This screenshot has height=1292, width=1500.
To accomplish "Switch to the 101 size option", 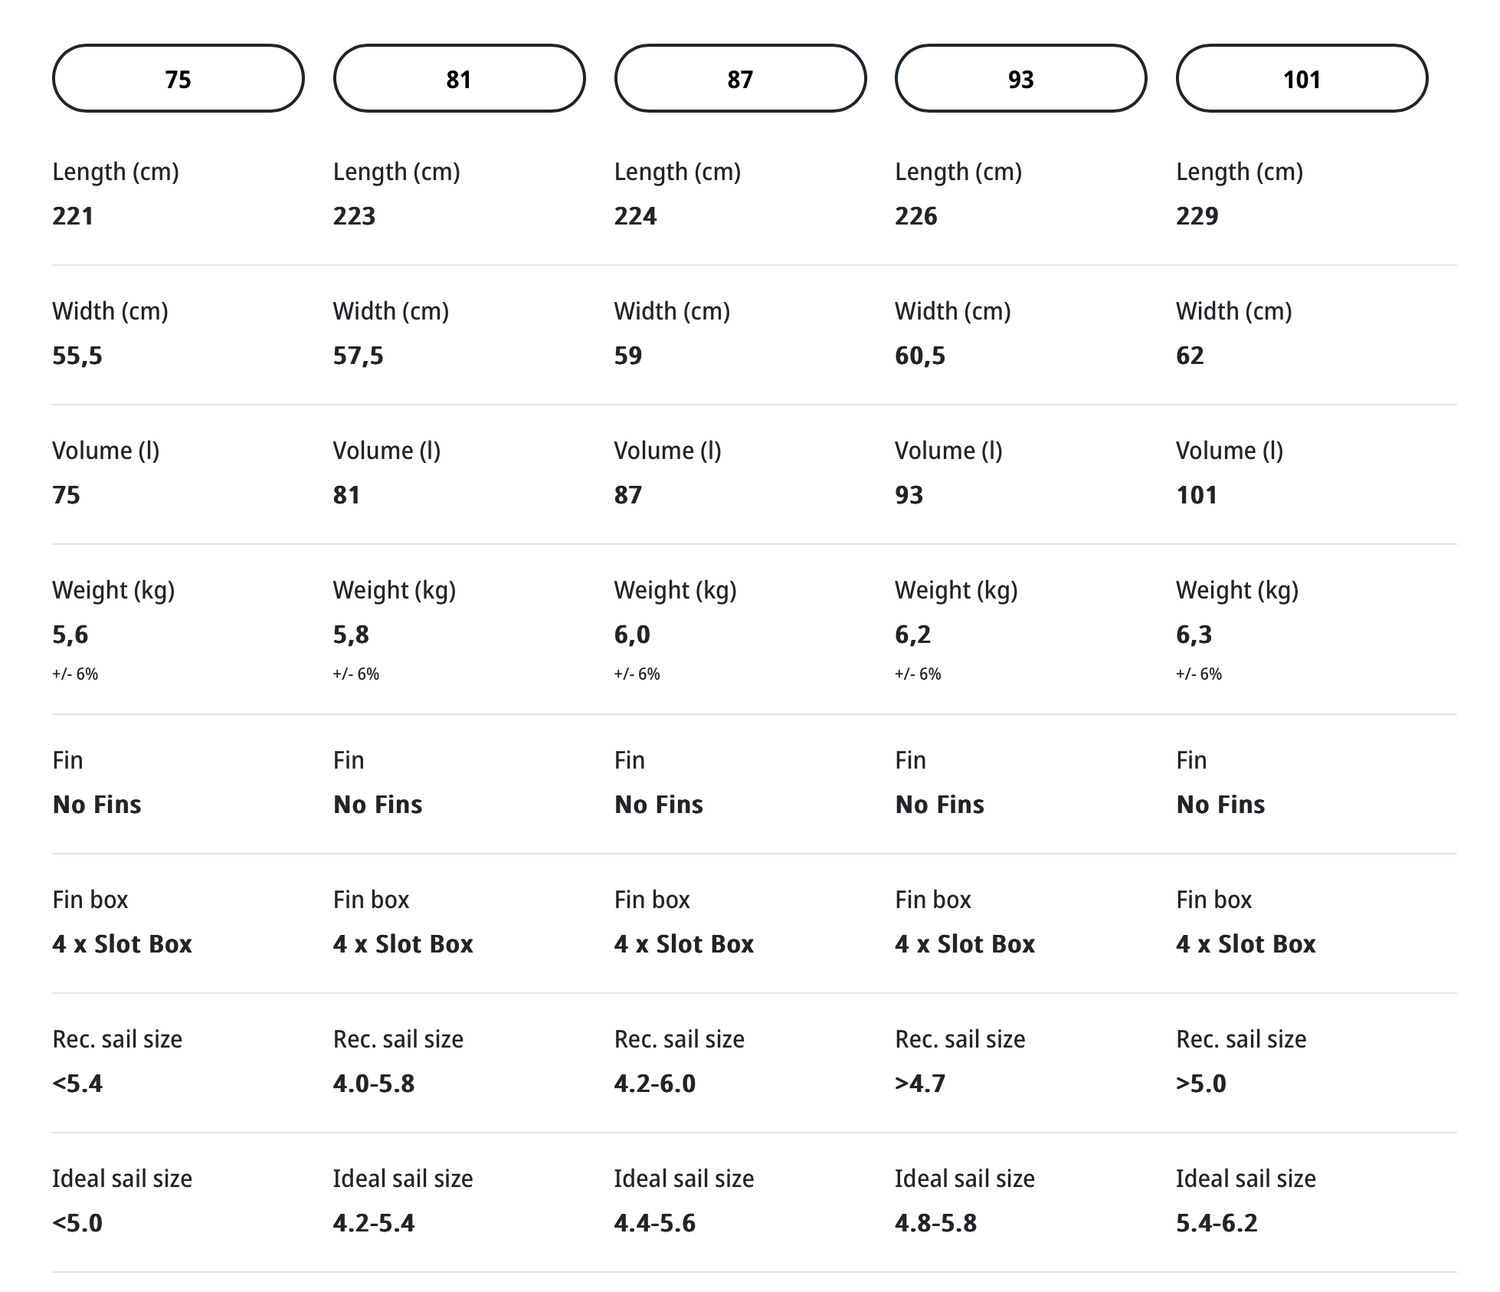I will [x=1301, y=79].
